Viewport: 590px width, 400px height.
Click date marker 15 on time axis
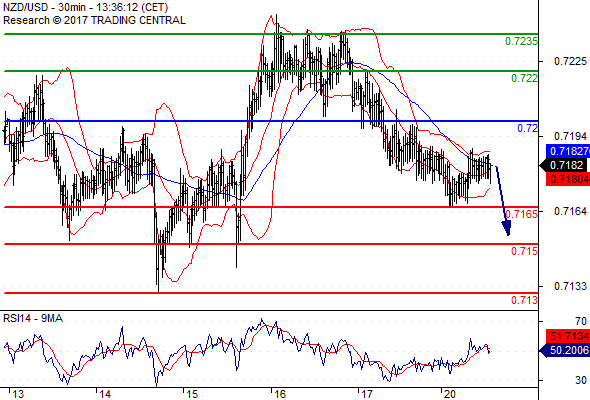[192, 394]
